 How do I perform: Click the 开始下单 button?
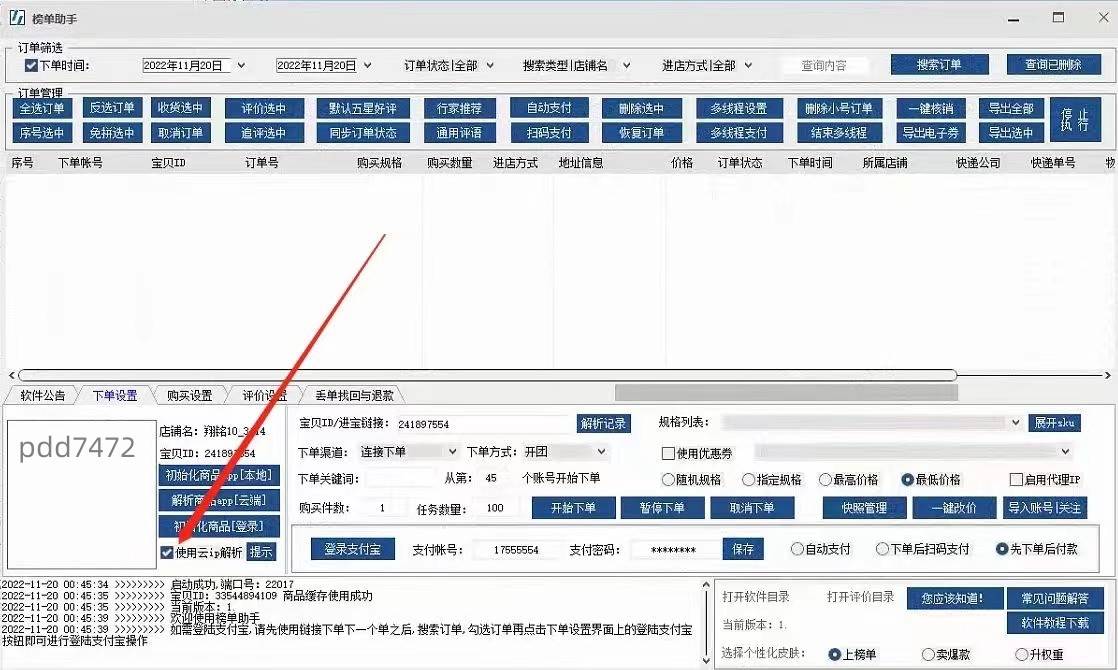click(573, 508)
